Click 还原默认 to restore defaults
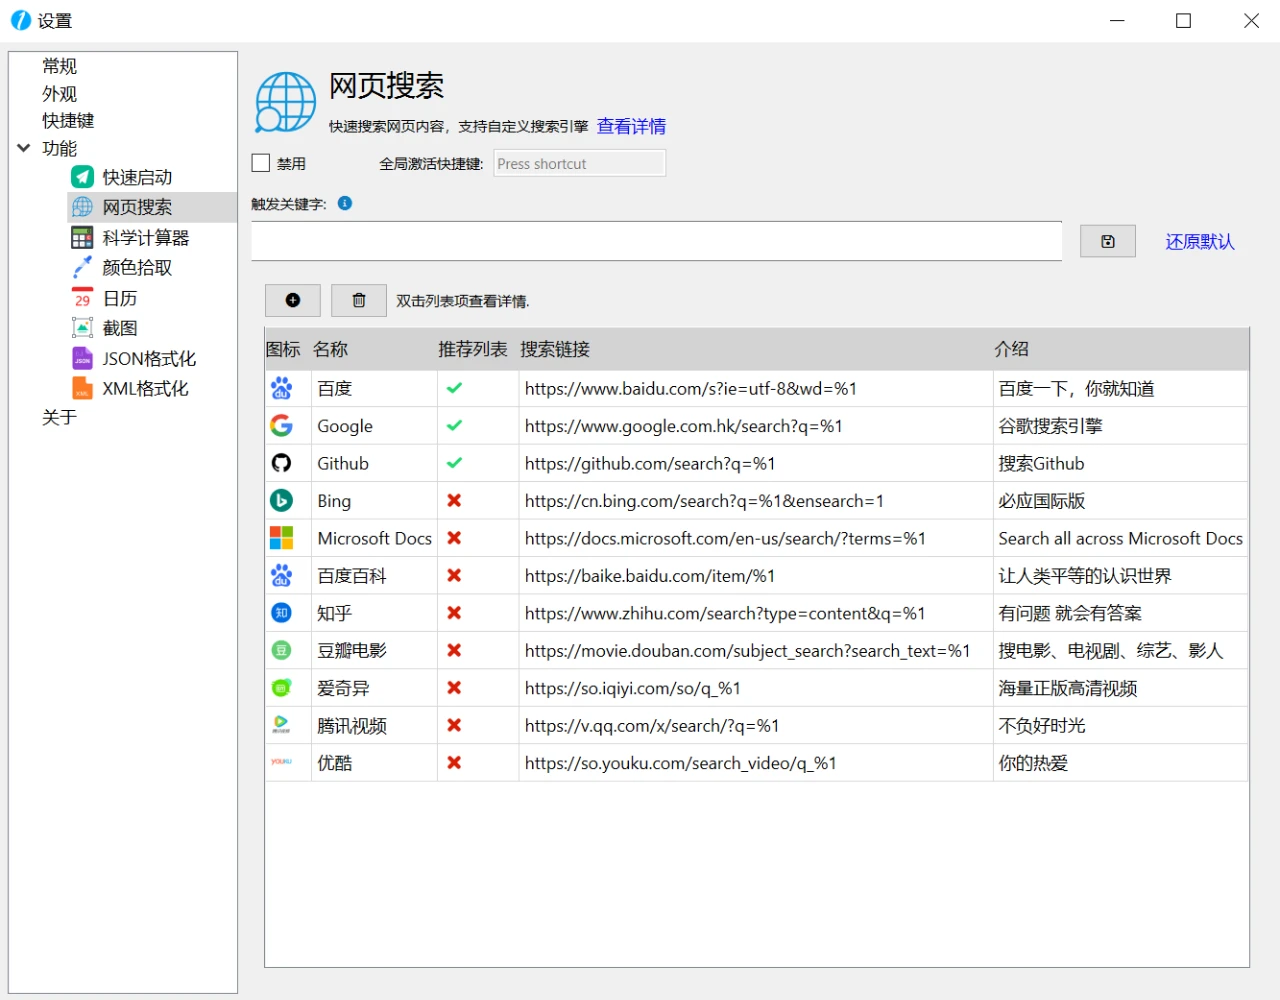This screenshot has height=1000, width=1280. 1200,241
